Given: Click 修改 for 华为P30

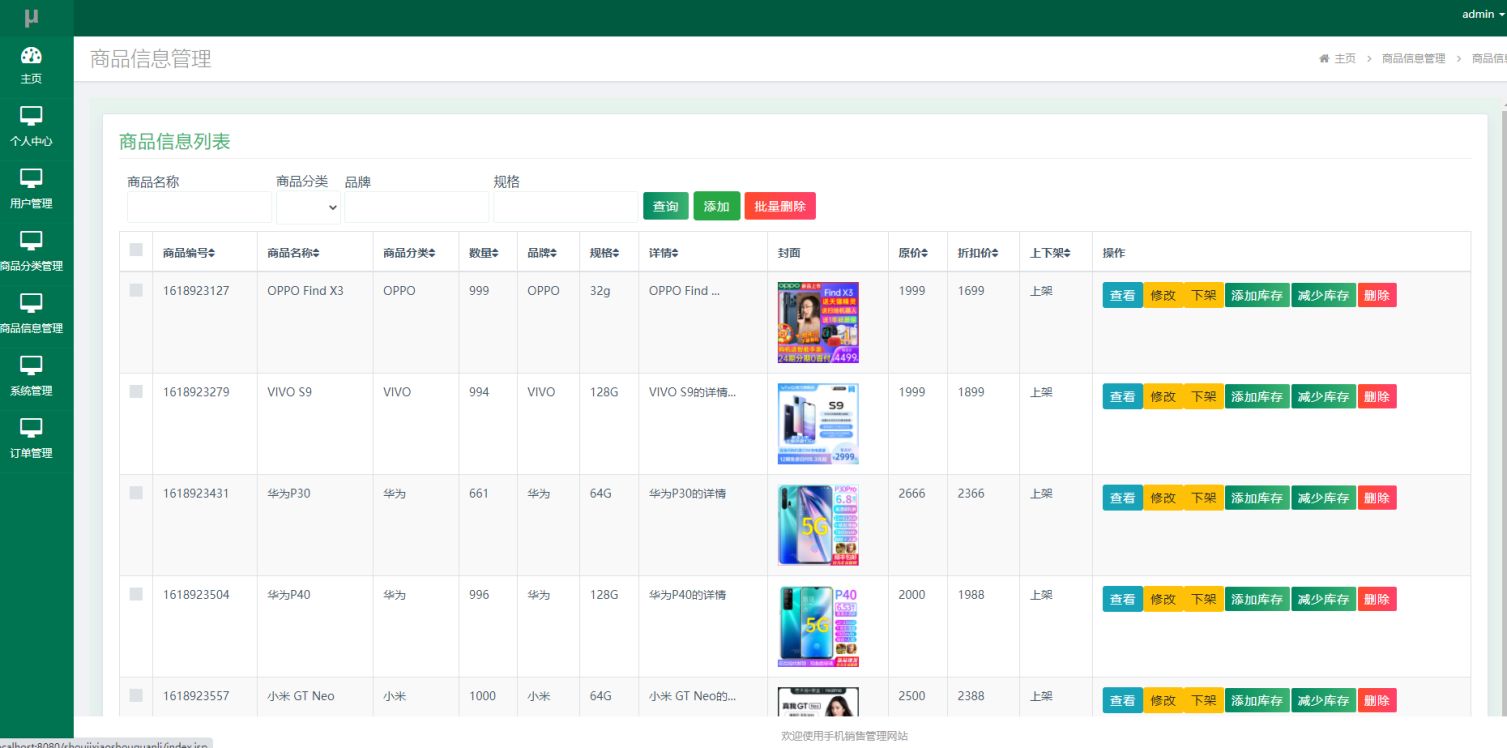Looking at the screenshot, I should (1163, 498).
